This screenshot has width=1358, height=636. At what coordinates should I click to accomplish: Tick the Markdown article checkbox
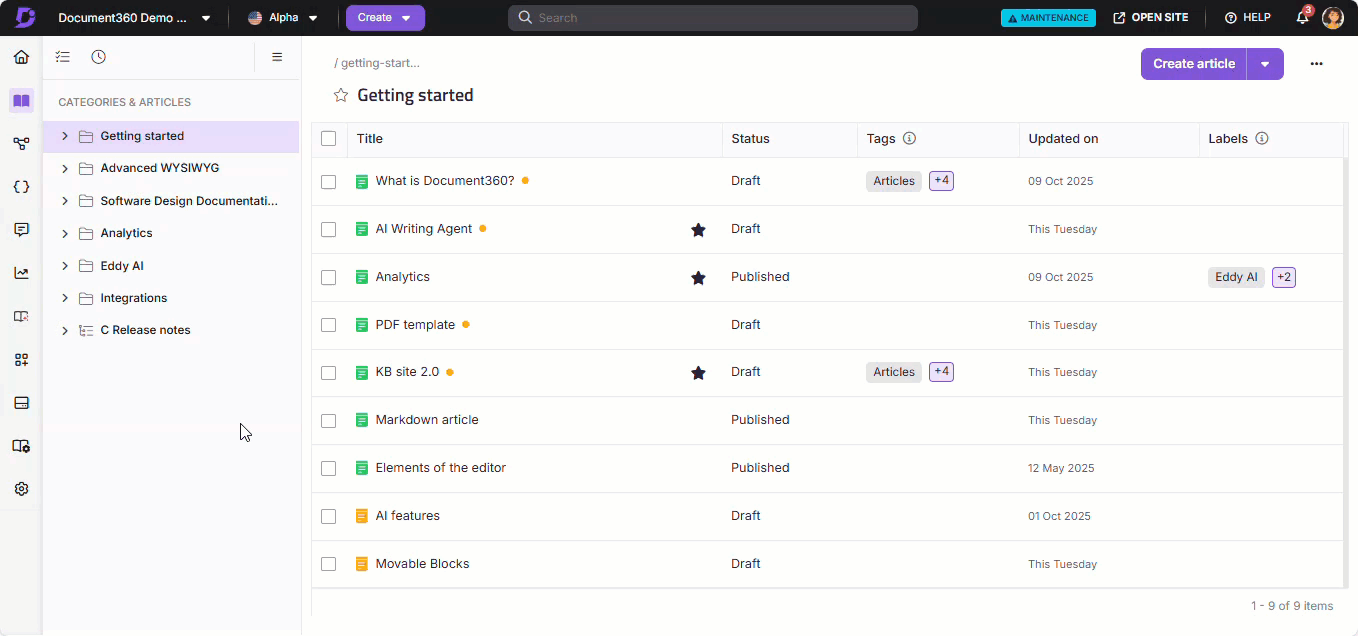point(328,421)
